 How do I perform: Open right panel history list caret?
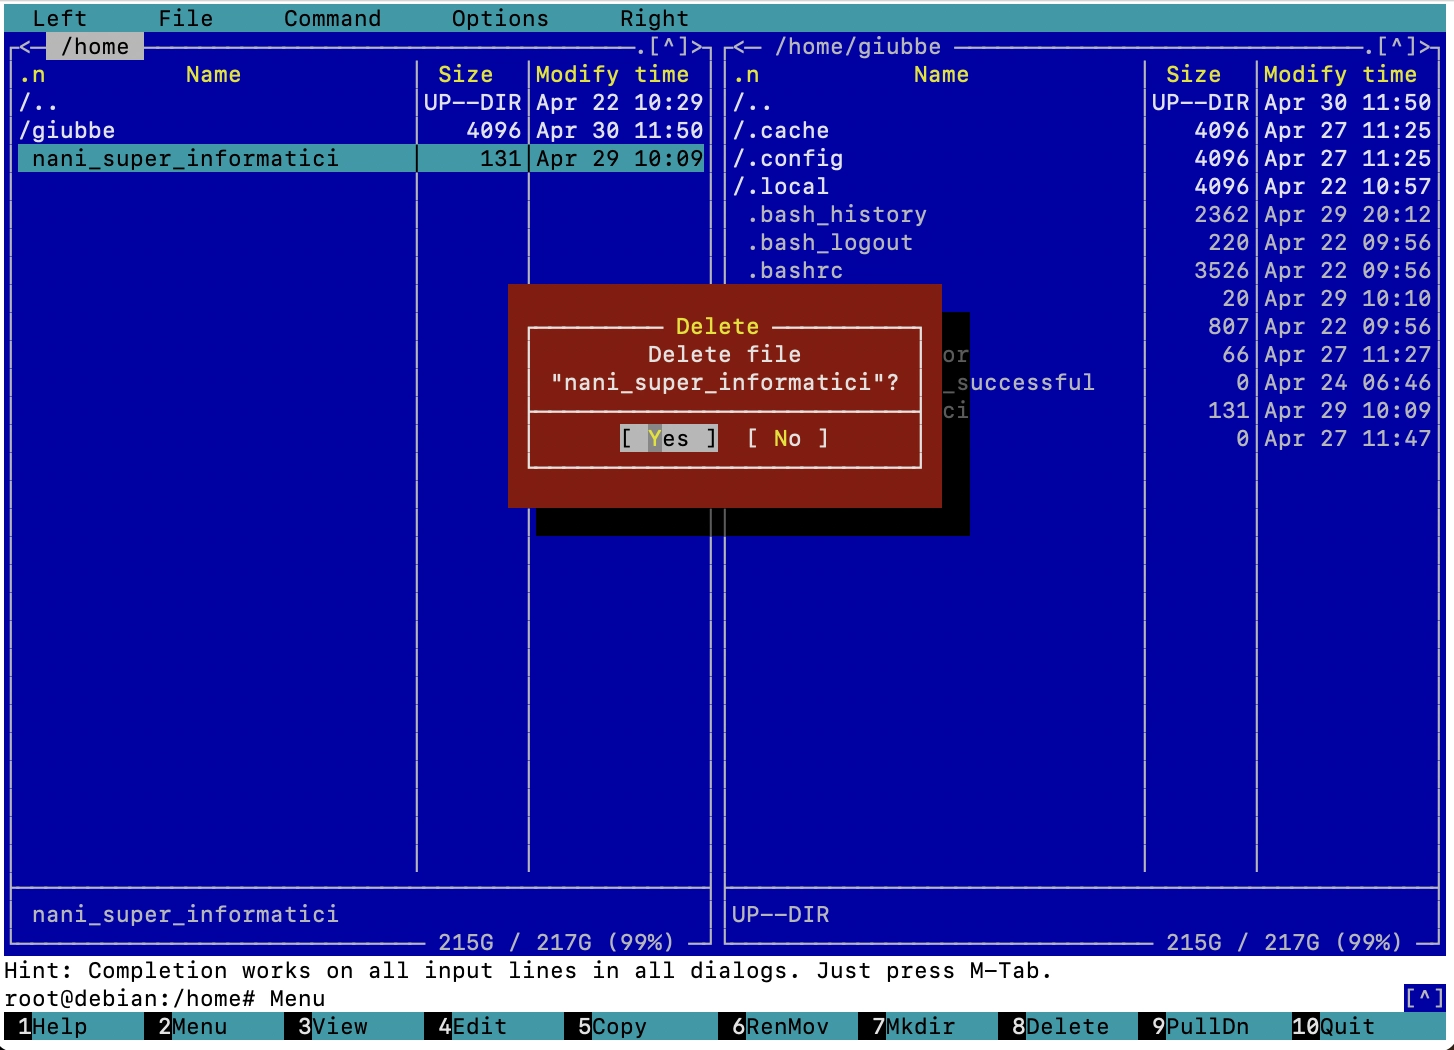pos(1396,46)
